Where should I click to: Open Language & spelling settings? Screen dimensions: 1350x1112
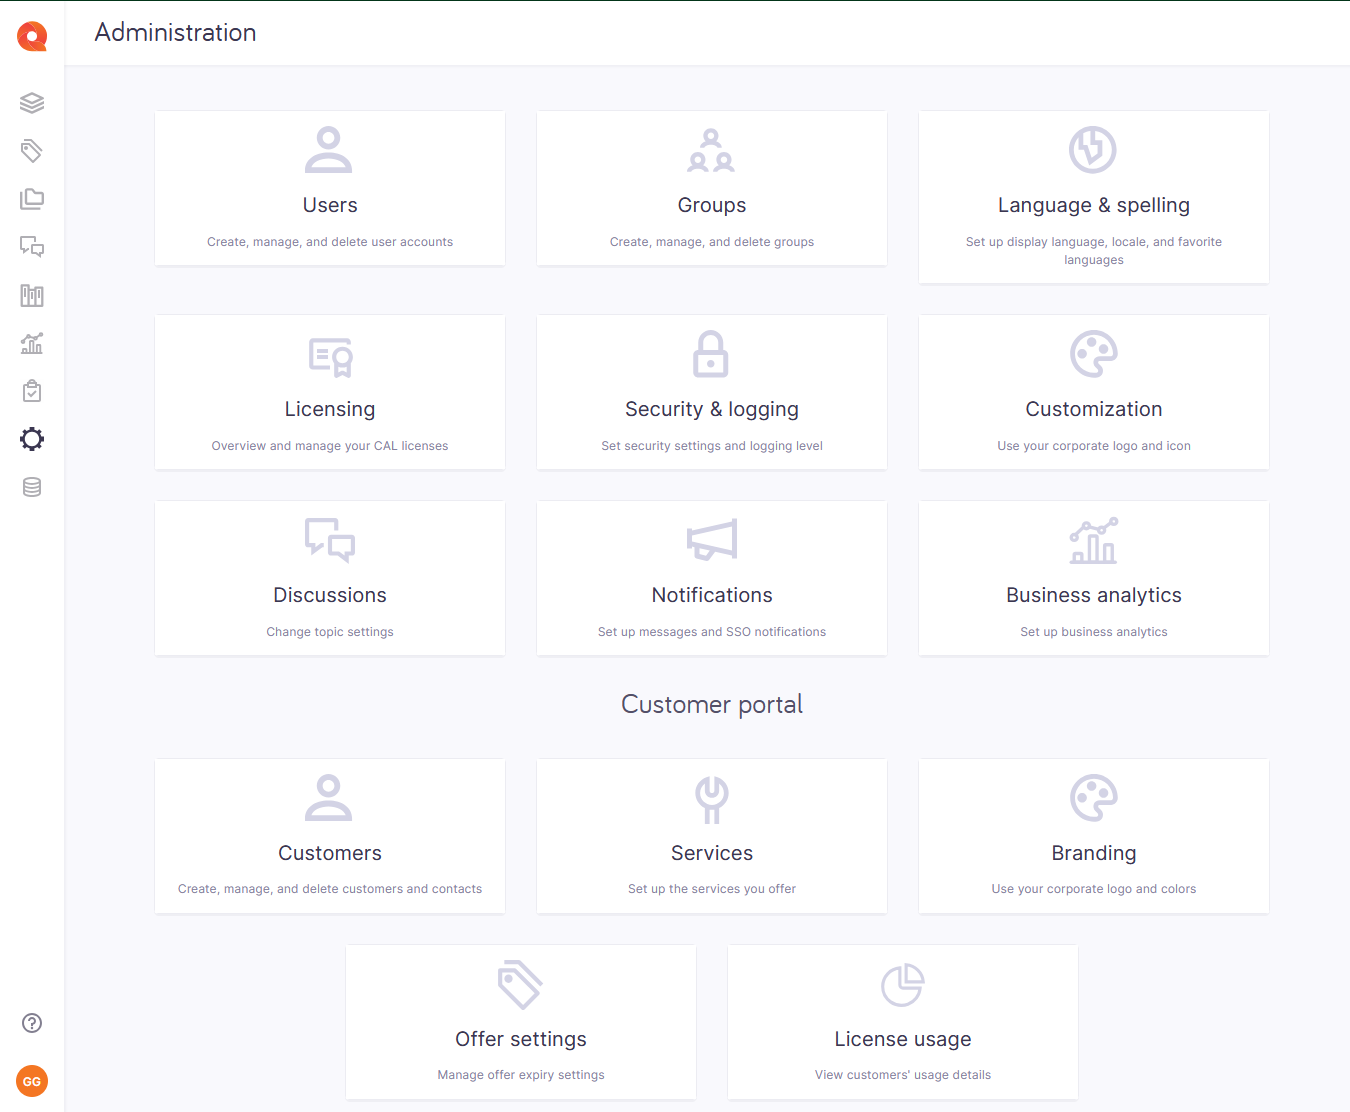(1093, 197)
